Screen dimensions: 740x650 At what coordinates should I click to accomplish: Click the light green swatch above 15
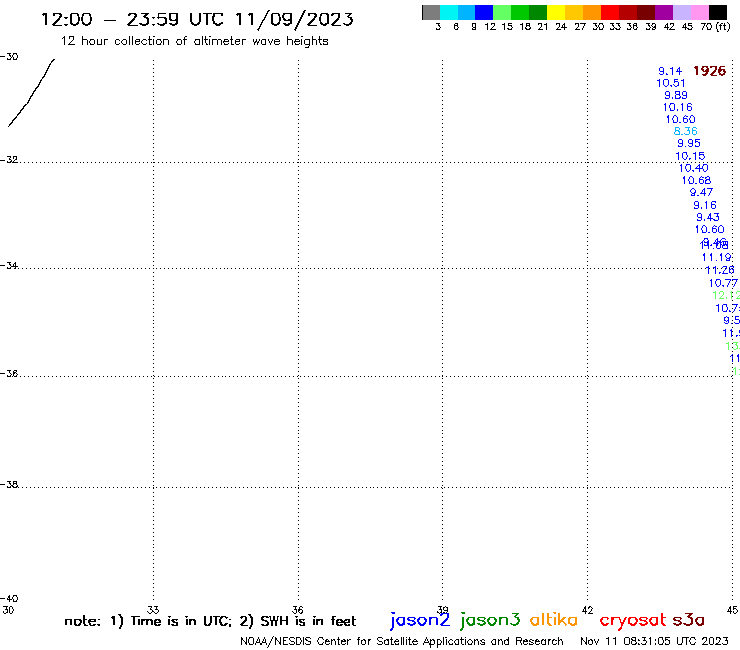[x=502, y=12]
